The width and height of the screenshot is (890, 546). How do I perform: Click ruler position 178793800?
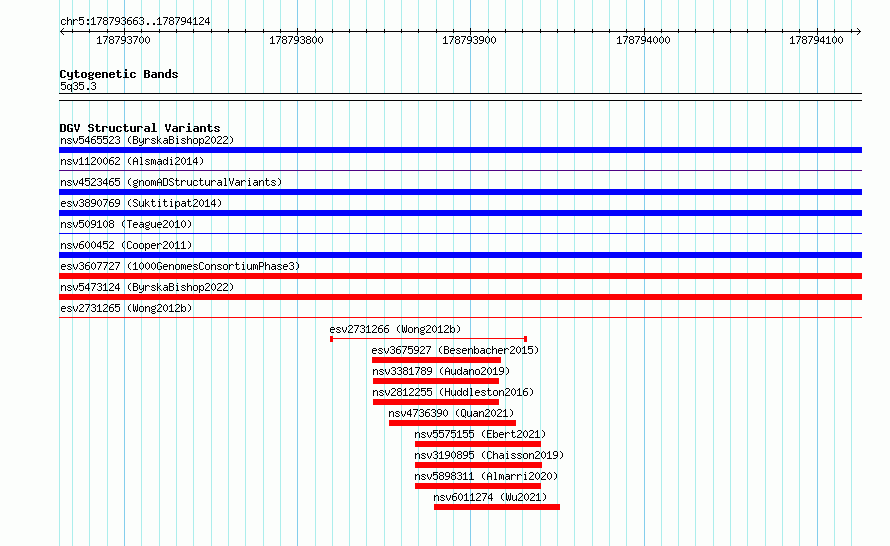[x=296, y=40]
